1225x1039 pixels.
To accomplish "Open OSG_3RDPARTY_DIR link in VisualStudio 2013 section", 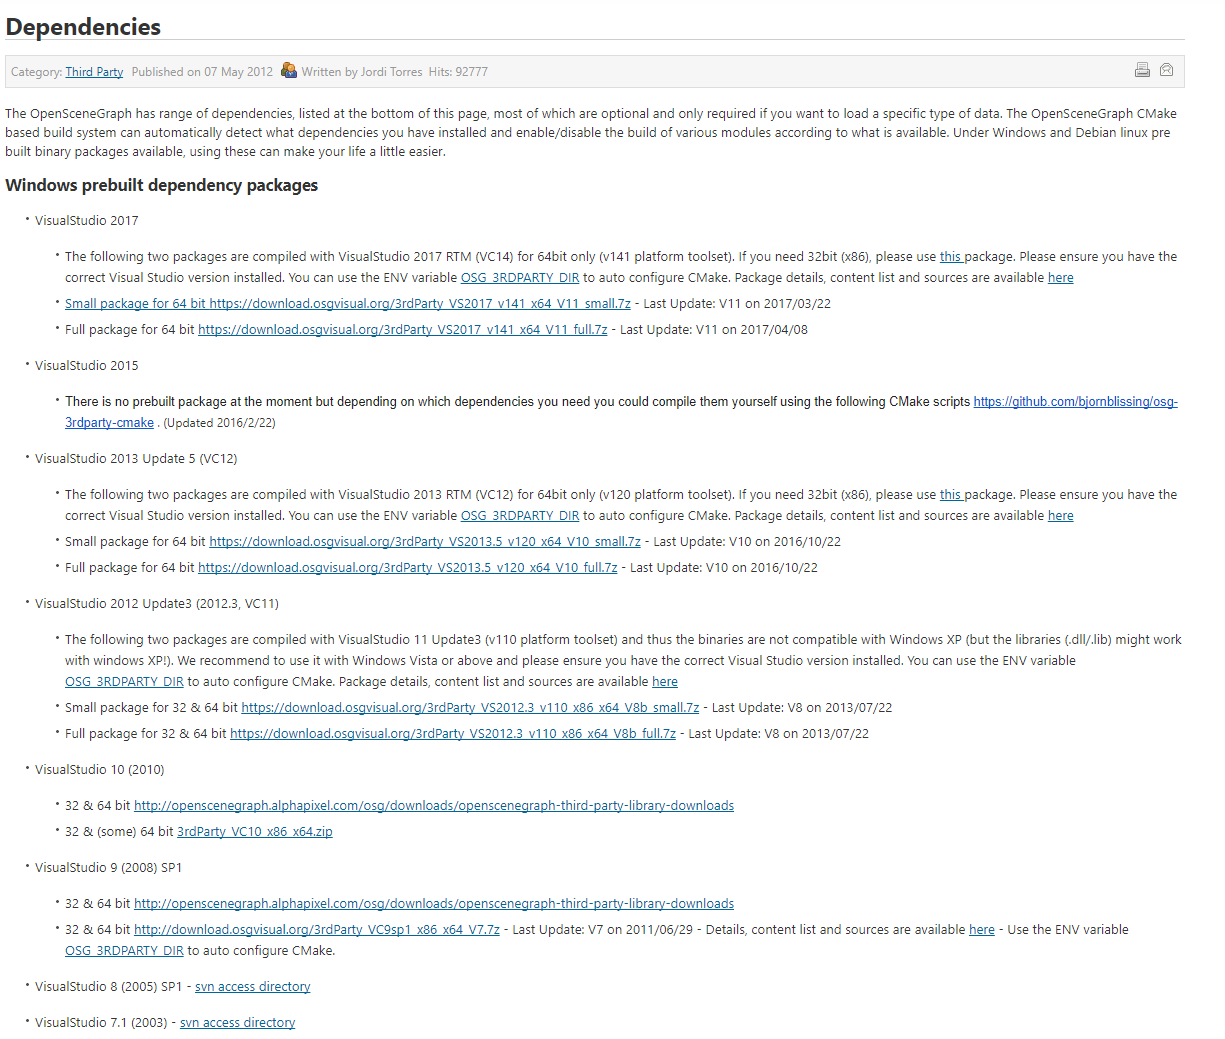I will pos(520,516).
